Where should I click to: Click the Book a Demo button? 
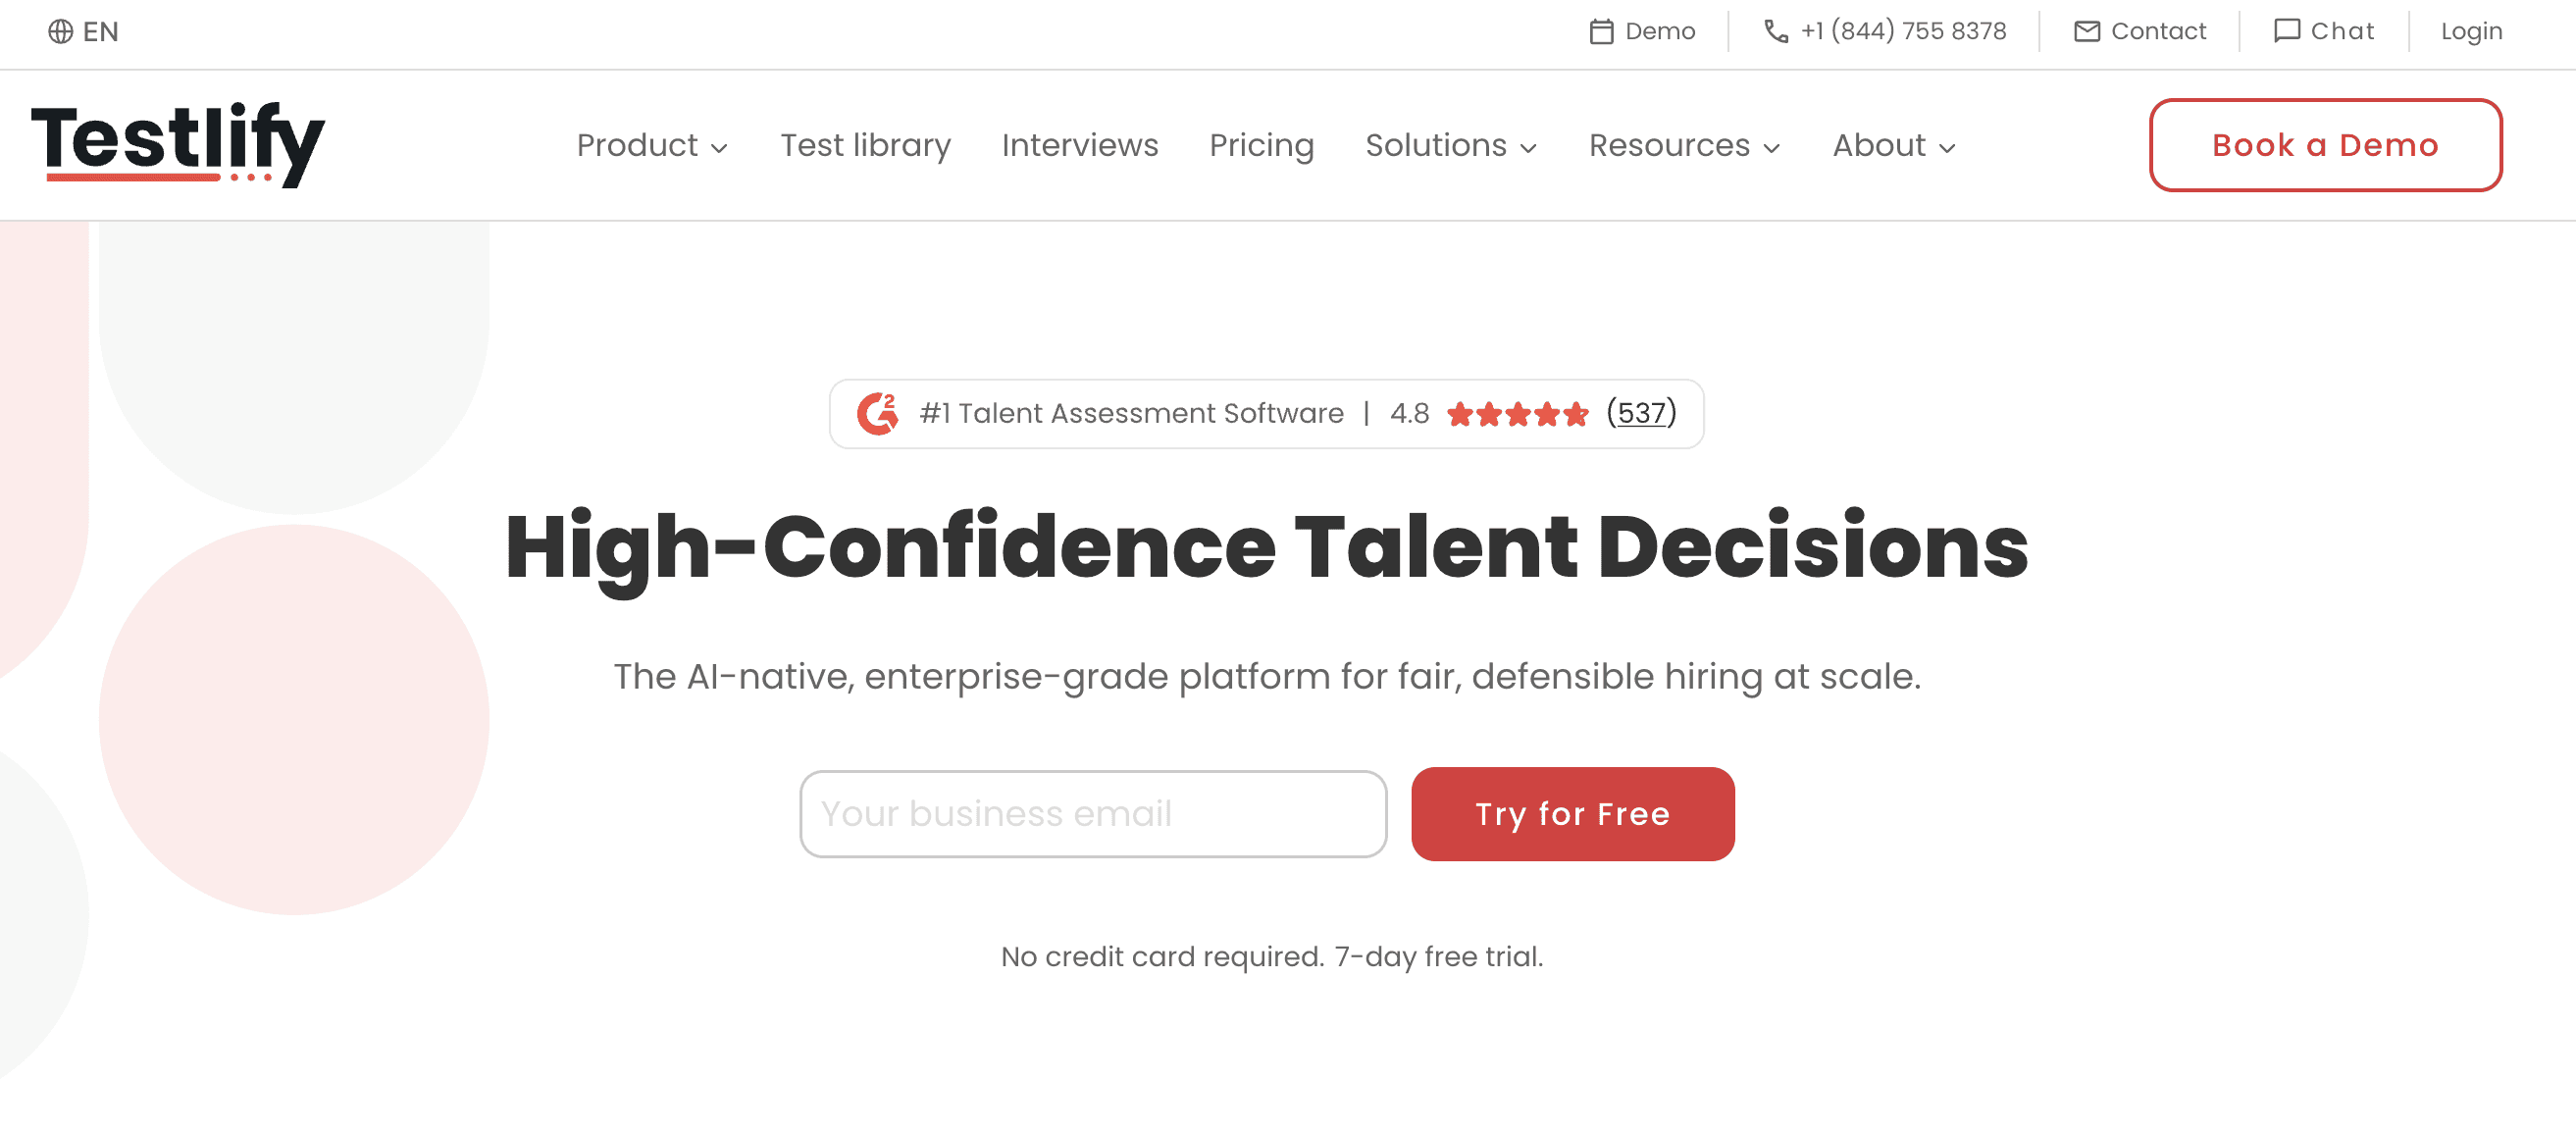tap(2324, 146)
